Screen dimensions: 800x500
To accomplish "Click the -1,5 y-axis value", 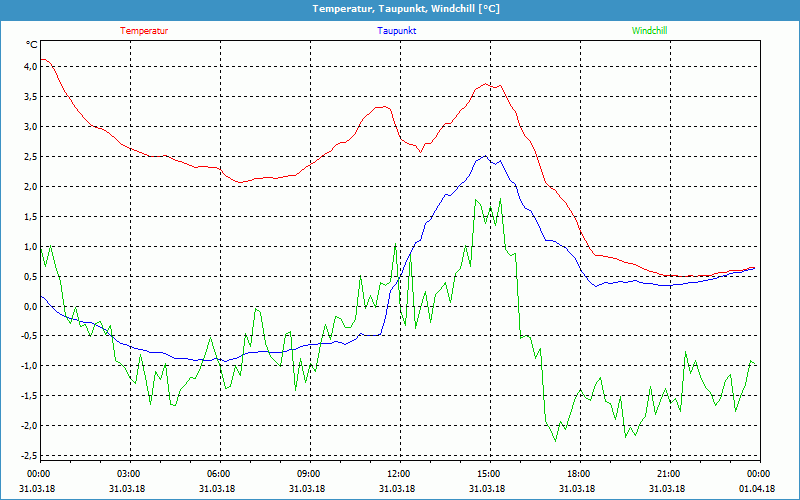I will 29,395.
